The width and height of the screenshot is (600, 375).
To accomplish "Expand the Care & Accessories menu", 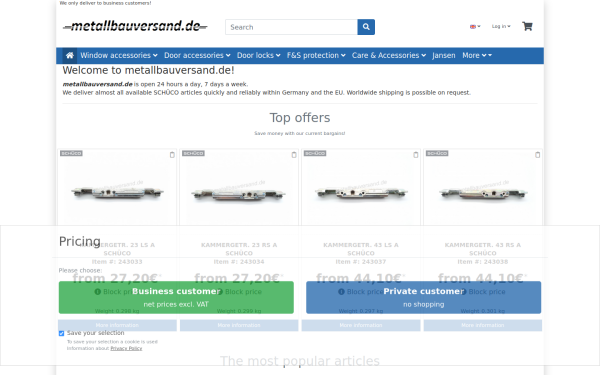I will (x=389, y=55).
